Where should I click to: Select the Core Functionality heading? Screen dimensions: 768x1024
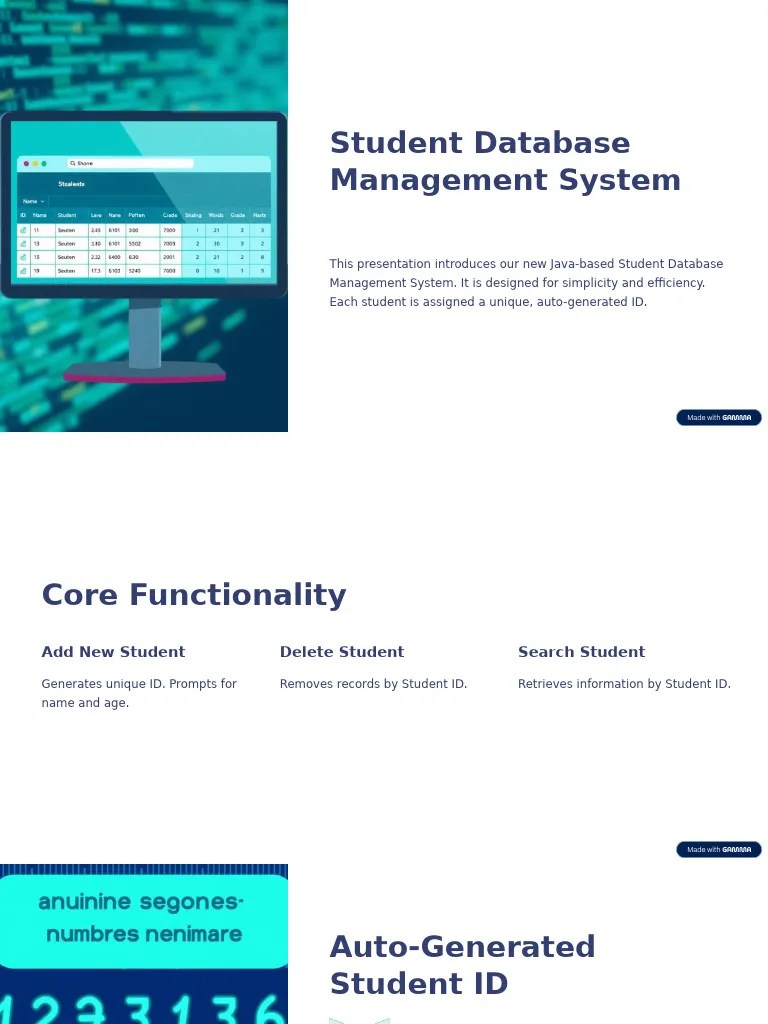194,595
